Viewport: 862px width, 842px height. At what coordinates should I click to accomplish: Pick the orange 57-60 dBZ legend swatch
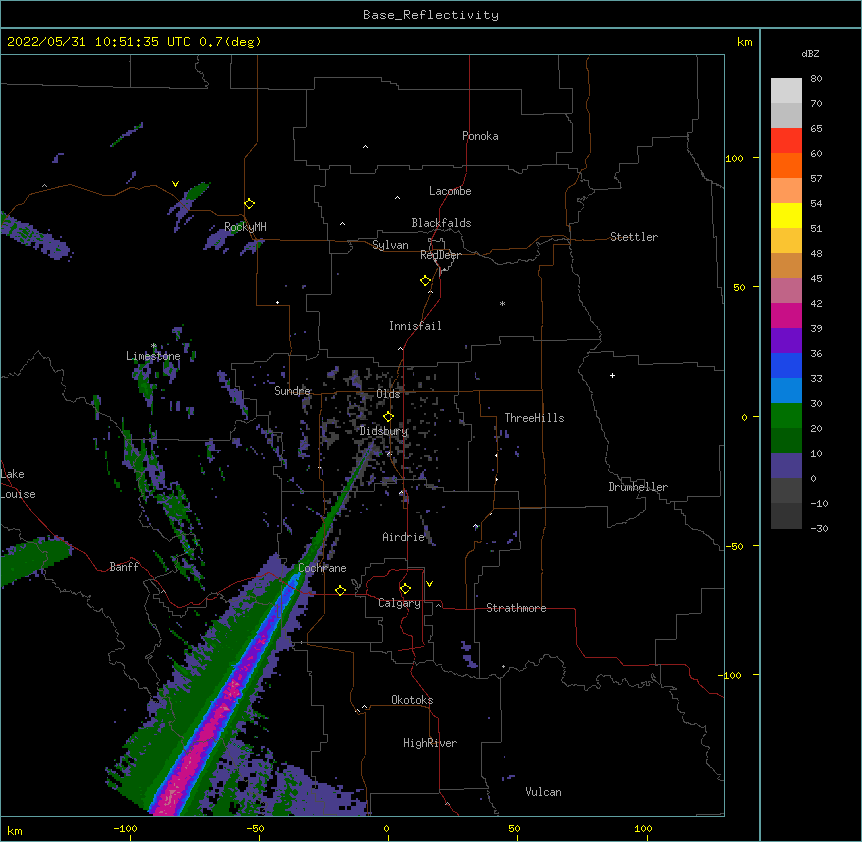click(x=786, y=165)
